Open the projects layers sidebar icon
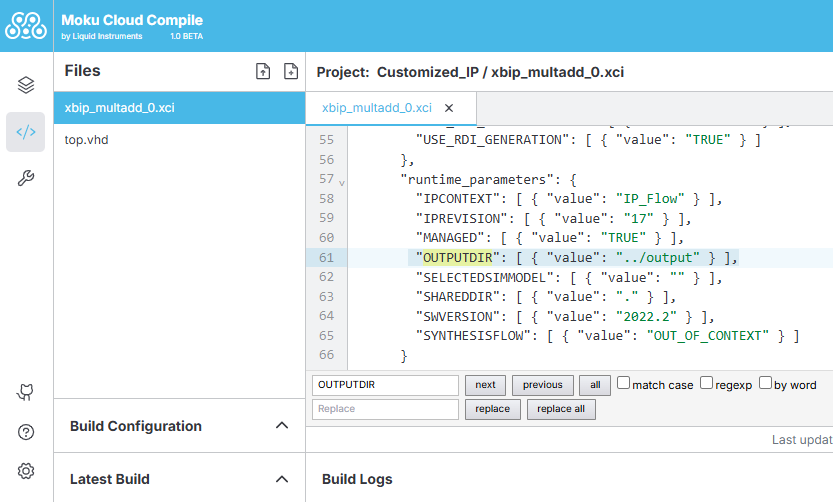This screenshot has width=833, height=502. click(26, 85)
